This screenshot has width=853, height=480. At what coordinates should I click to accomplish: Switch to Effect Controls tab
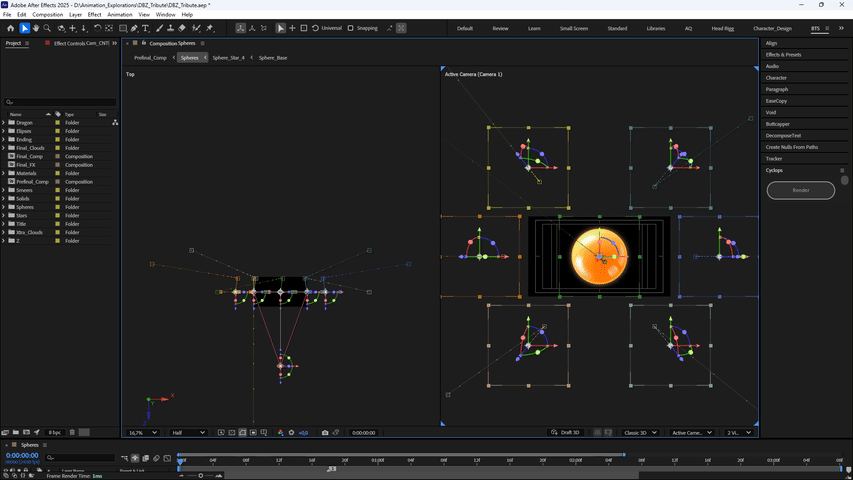(81, 43)
